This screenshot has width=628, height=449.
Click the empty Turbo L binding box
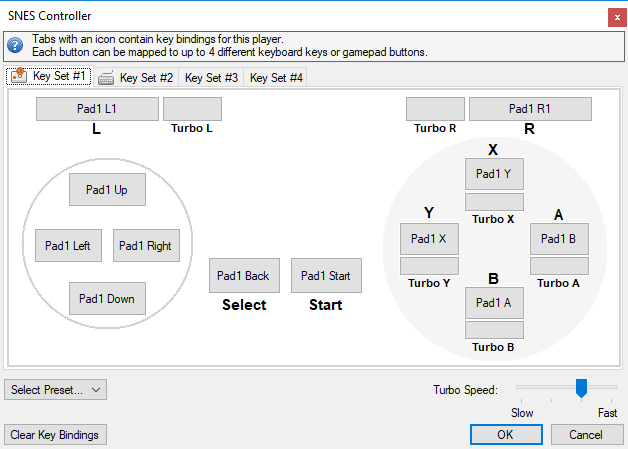tap(192, 109)
